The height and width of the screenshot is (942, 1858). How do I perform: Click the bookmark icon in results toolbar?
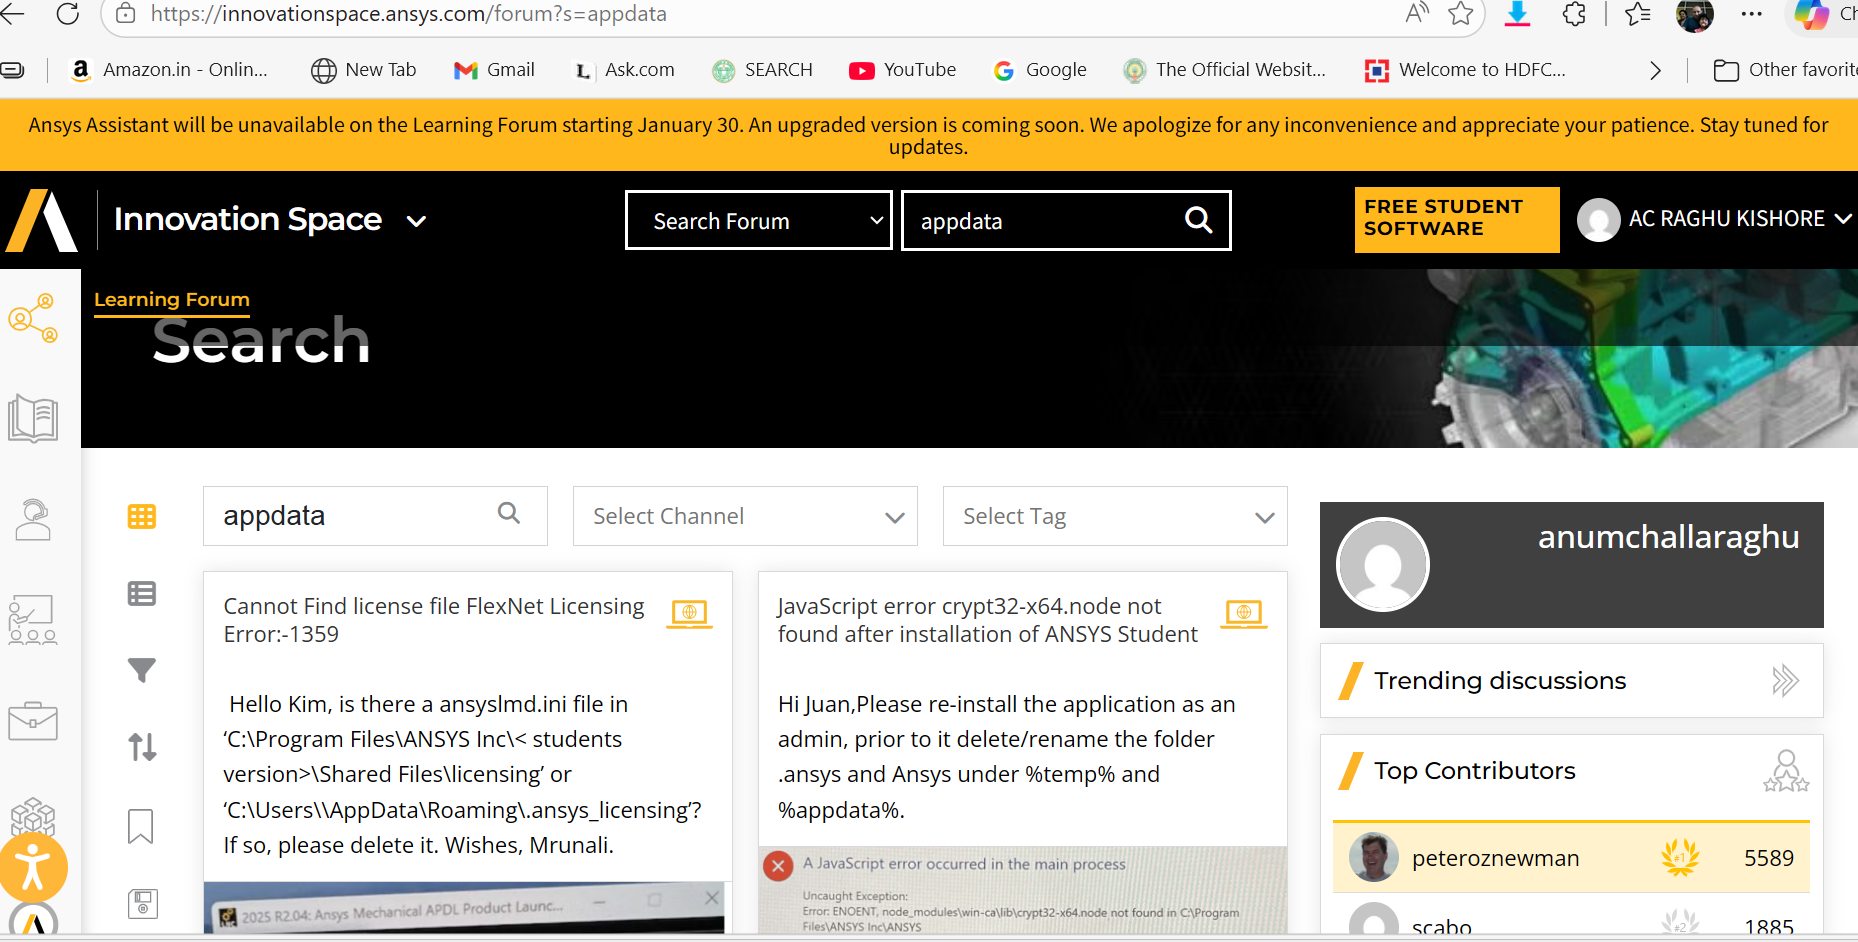click(x=141, y=826)
